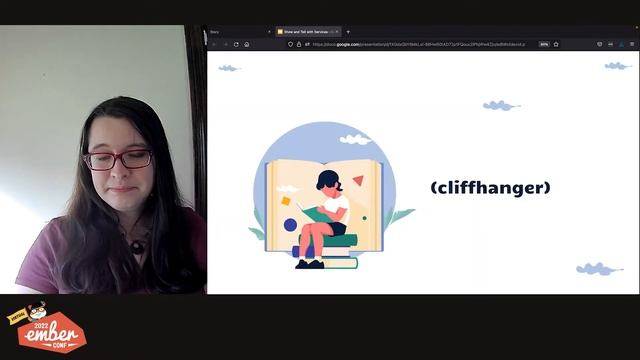The height and width of the screenshot is (360, 640).
Task: Reset the 80% zoom level badge
Action: (x=544, y=44)
